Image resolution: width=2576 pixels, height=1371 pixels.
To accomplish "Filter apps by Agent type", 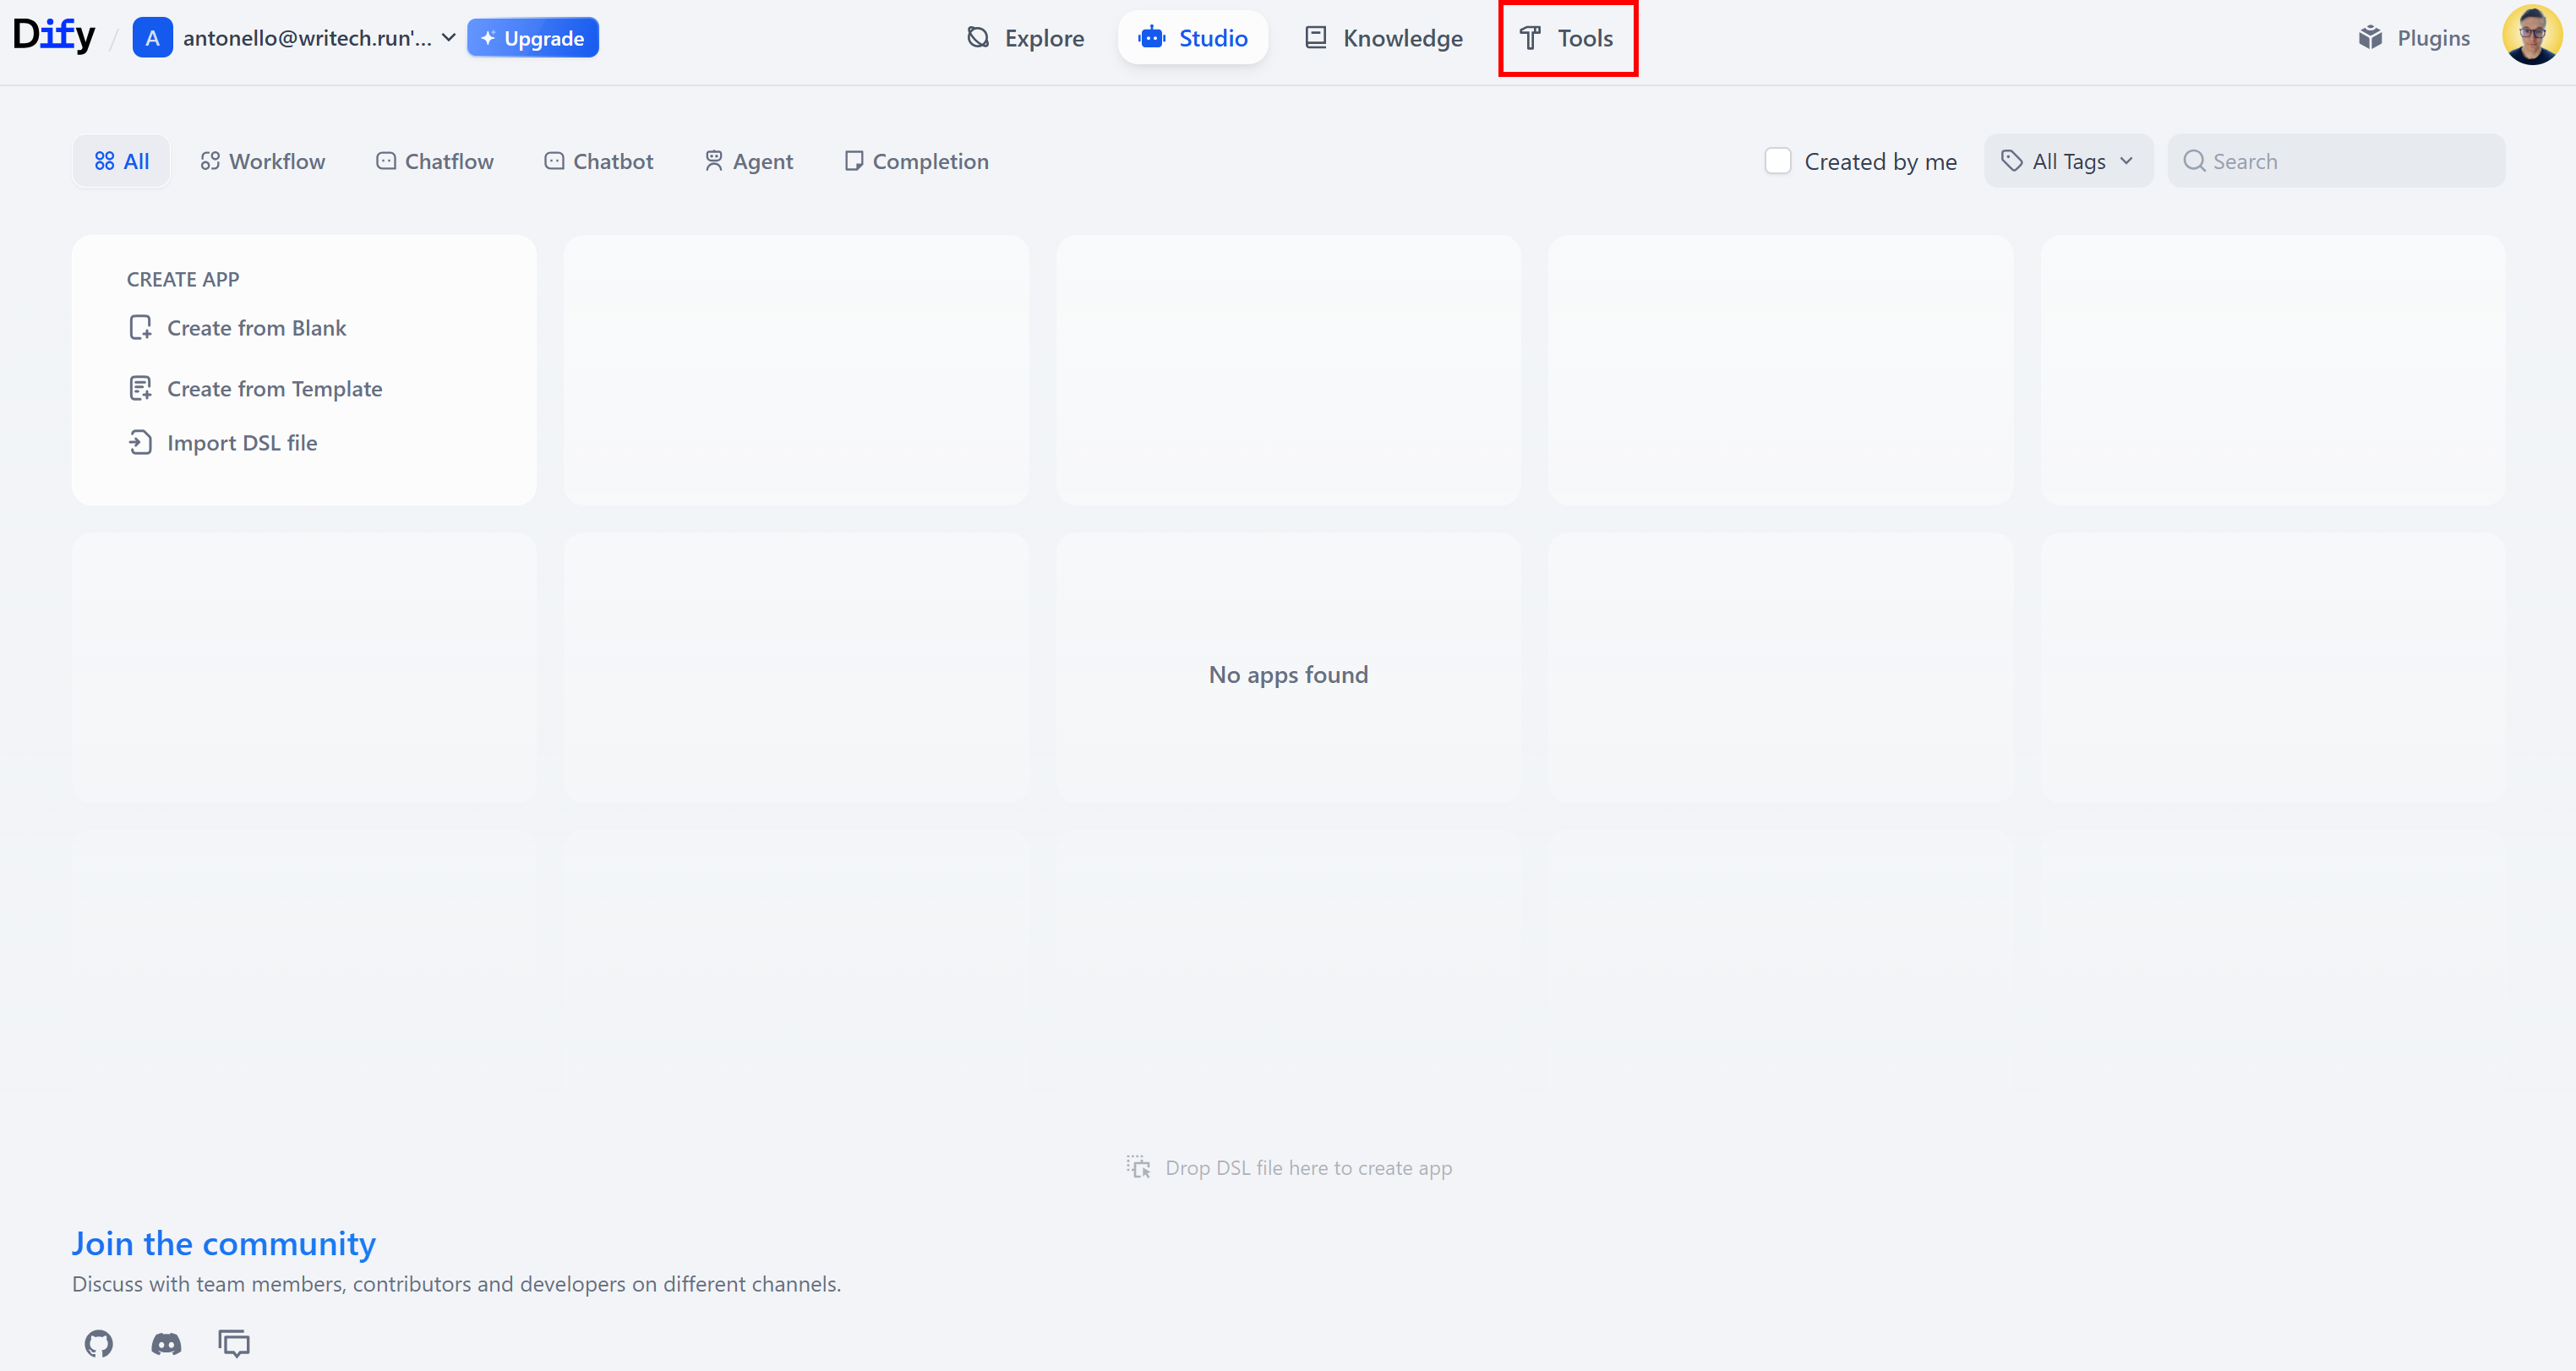I will click(x=748, y=161).
